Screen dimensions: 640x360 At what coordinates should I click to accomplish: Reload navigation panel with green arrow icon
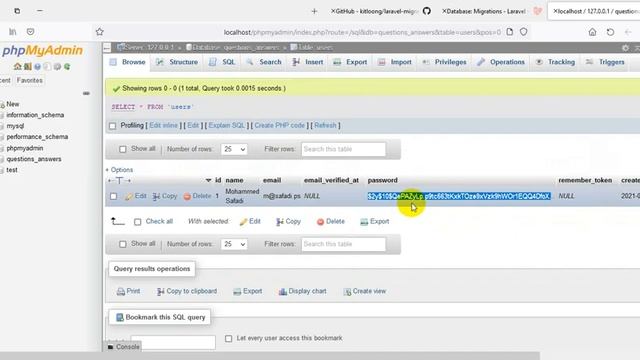pos(67,66)
